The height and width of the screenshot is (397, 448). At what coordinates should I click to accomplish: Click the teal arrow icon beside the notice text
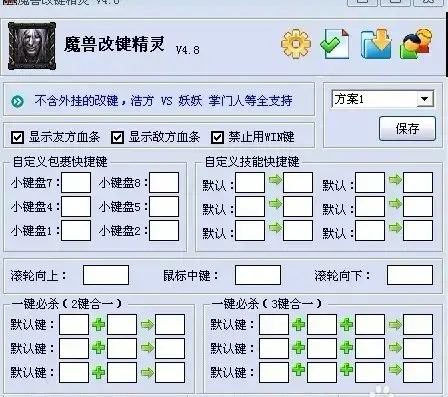[17, 101]
